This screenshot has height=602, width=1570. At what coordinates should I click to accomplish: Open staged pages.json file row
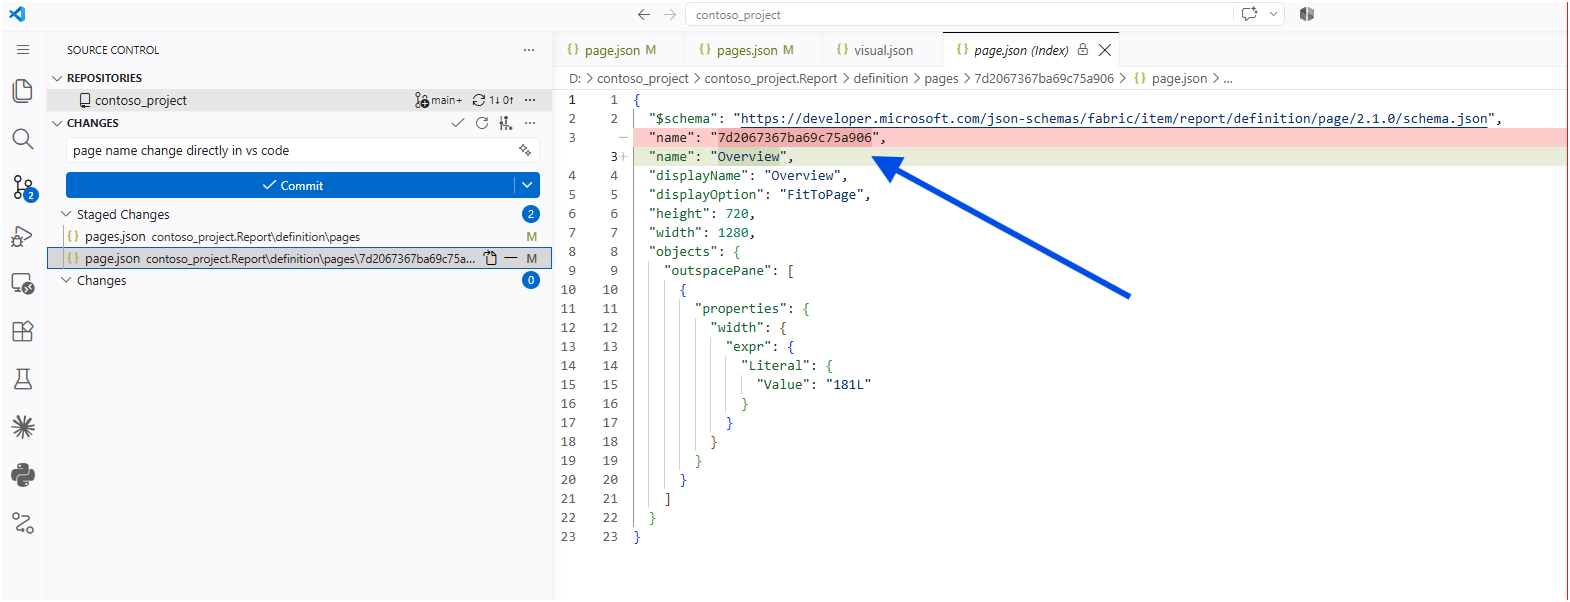(300, 236)
